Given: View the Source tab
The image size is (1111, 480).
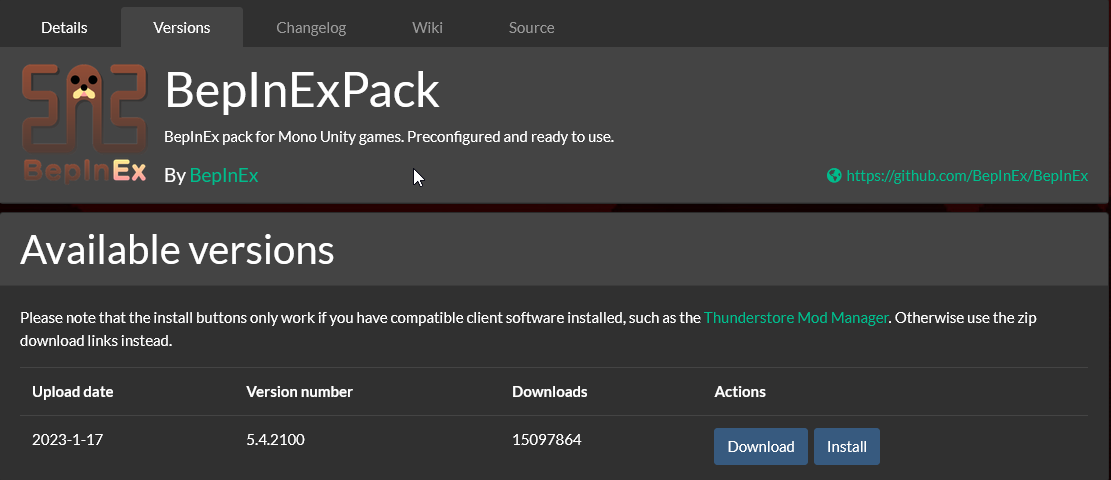Looking at the screenshot, I should coord(531,27).
